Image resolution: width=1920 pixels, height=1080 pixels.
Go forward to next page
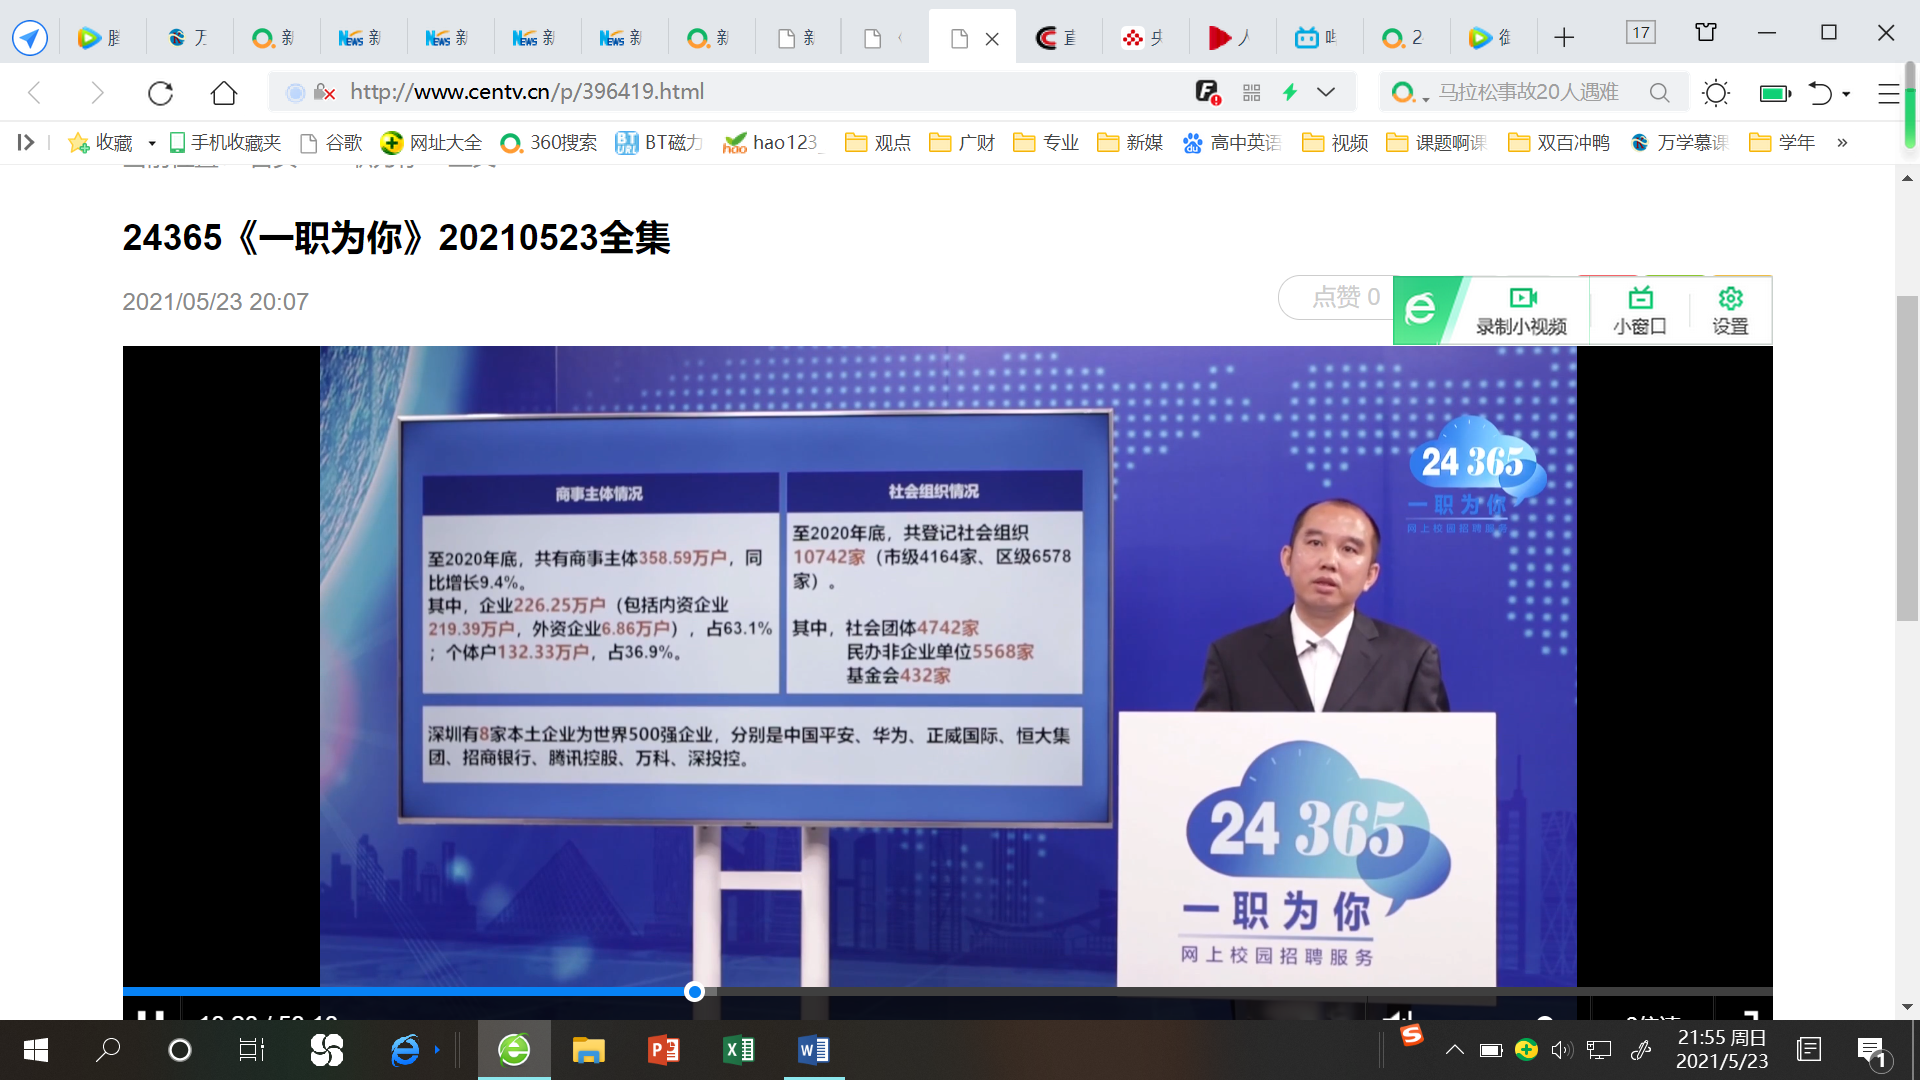click(x=97, y=93)
